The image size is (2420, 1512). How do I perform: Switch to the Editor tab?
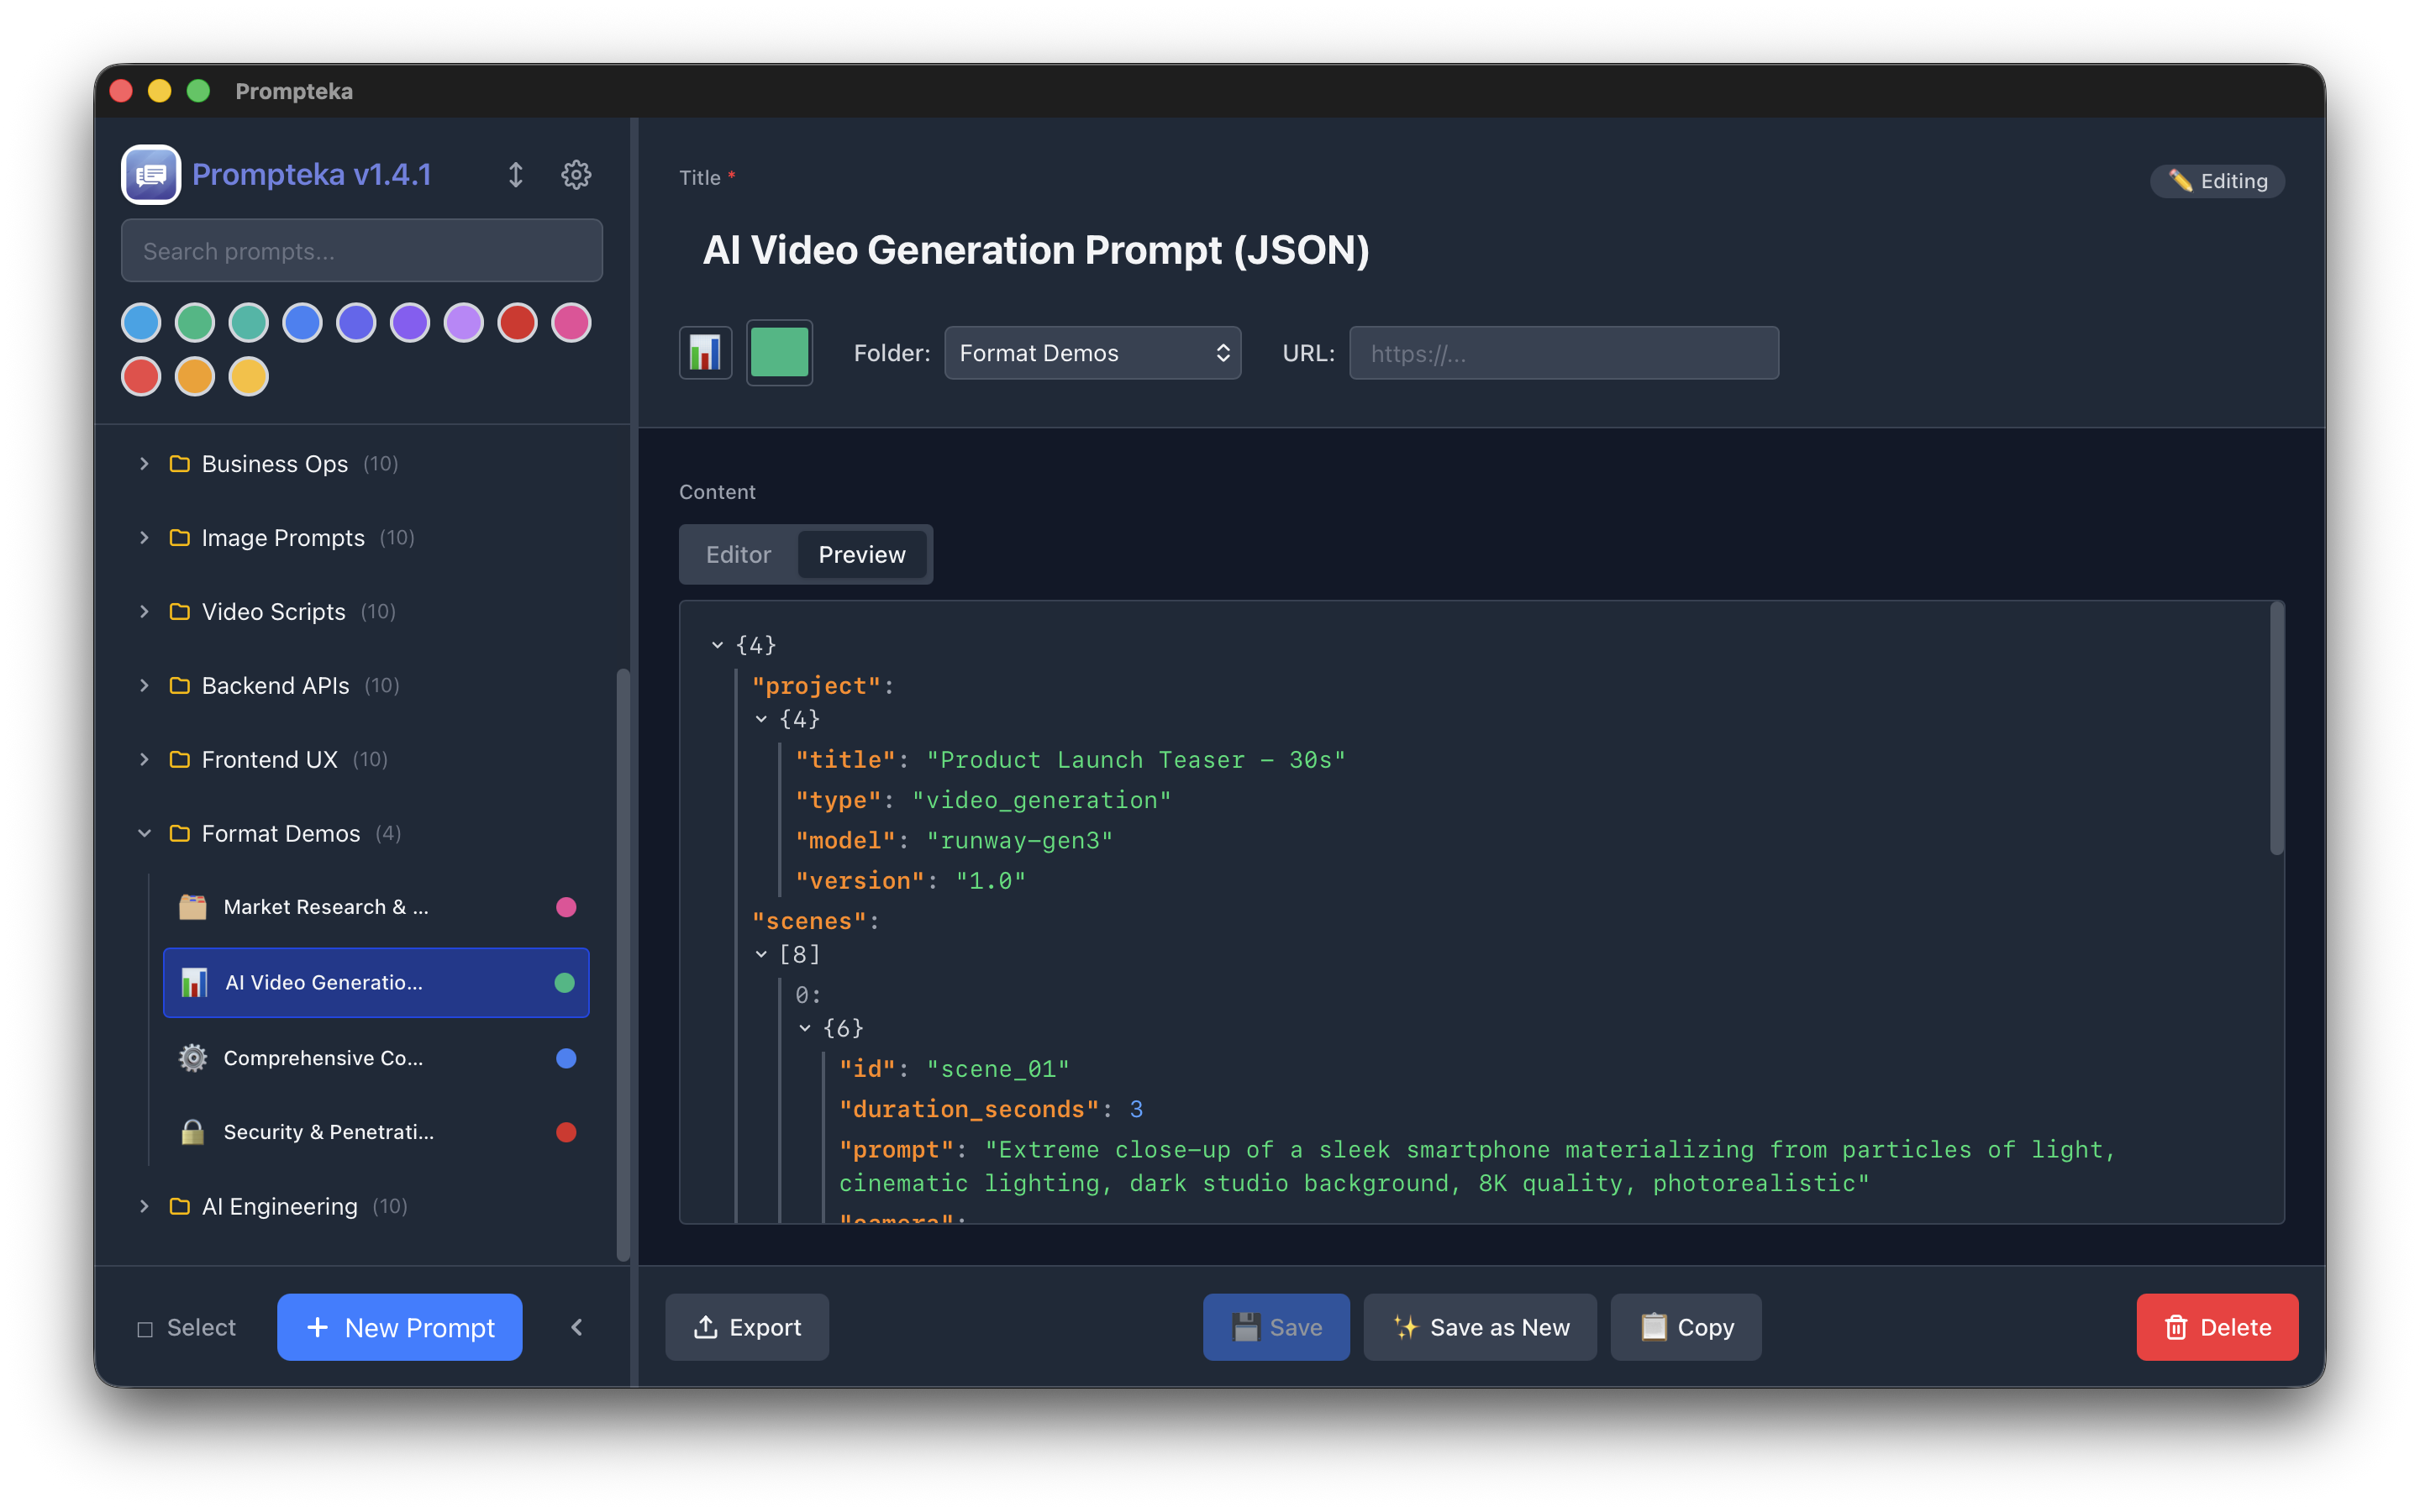point(738,554)
